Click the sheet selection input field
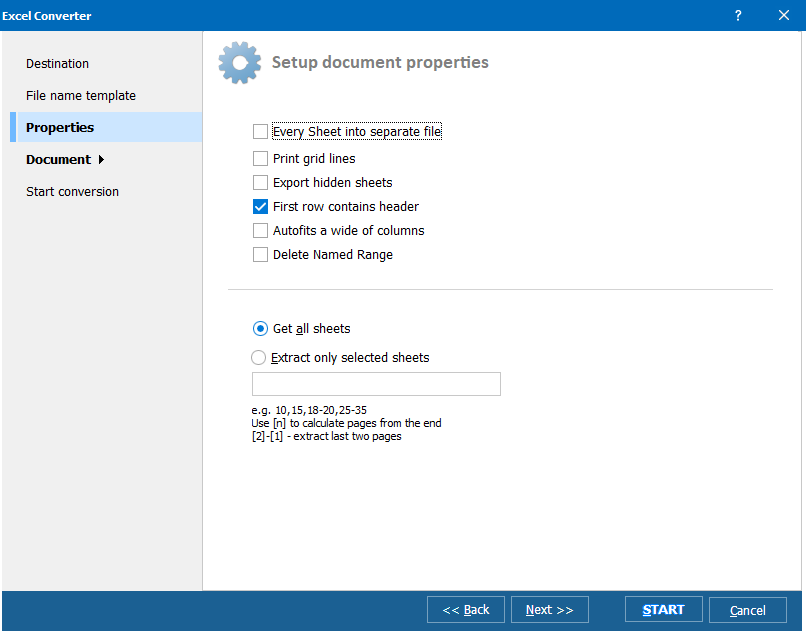 [x=376, y=383]
